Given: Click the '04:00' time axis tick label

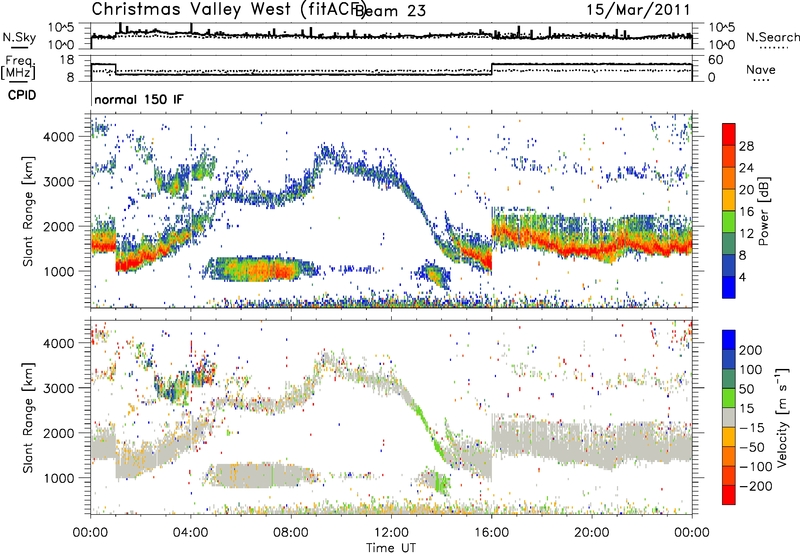Looking at the screenshot, I should click(x=191, y=533).
